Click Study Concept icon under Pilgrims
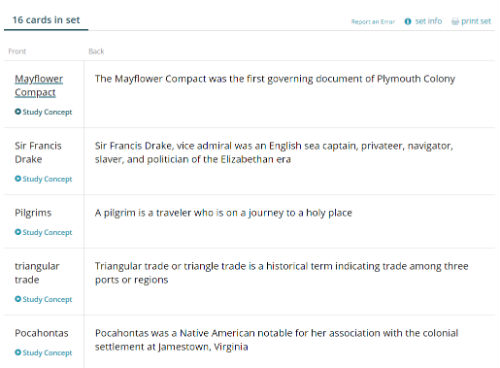 (x=18, y=232)
